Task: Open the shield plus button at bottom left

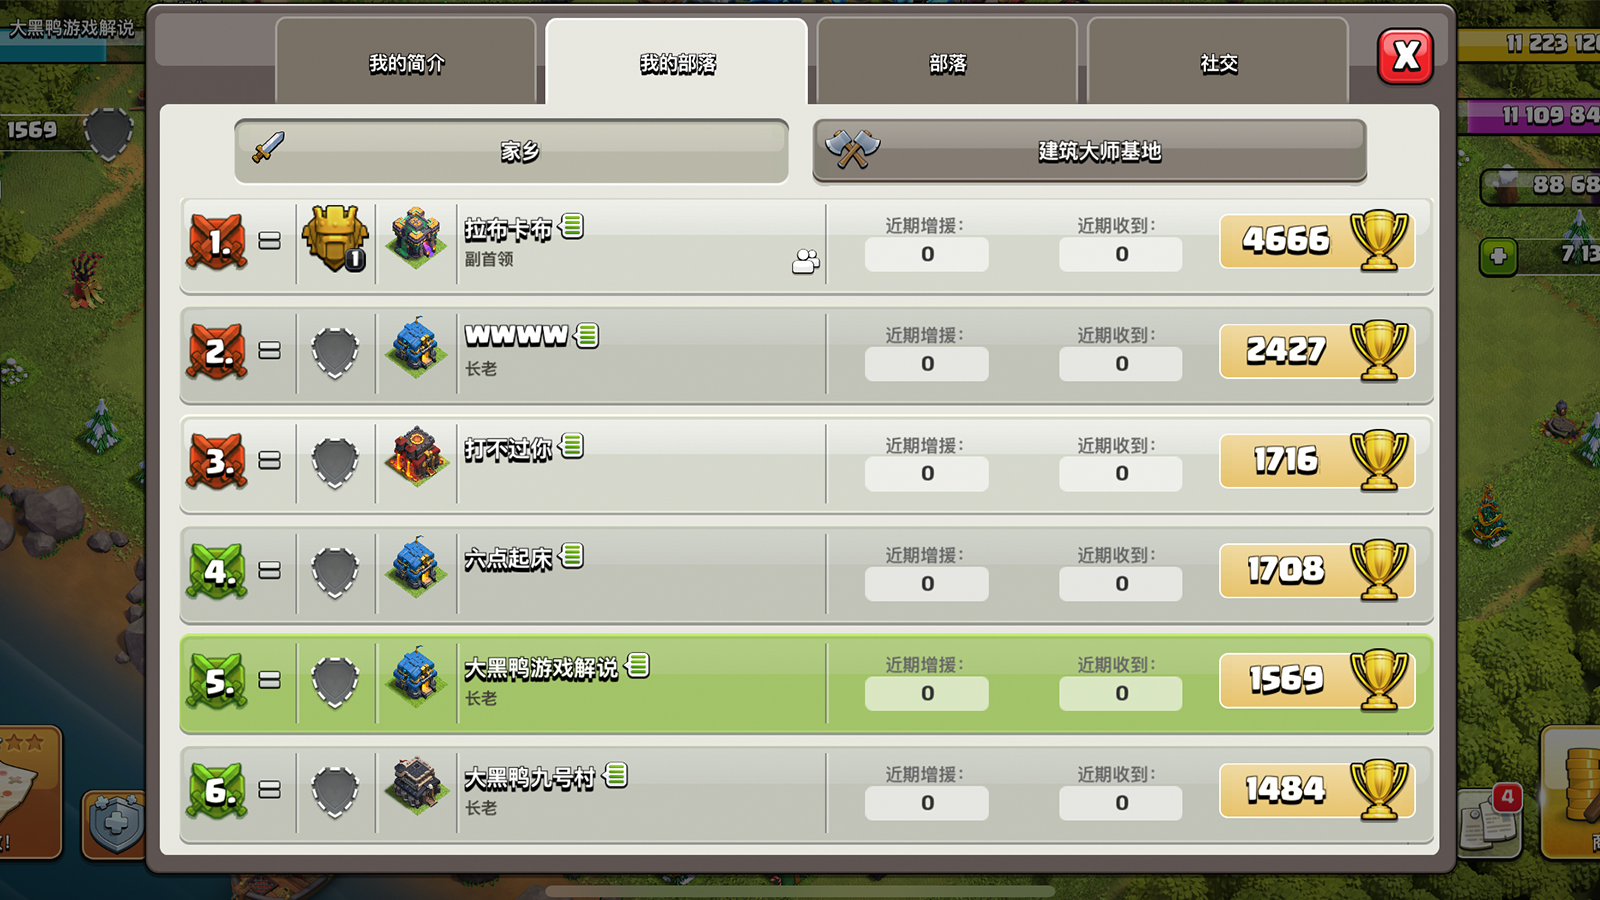Action: pos(115,824)
